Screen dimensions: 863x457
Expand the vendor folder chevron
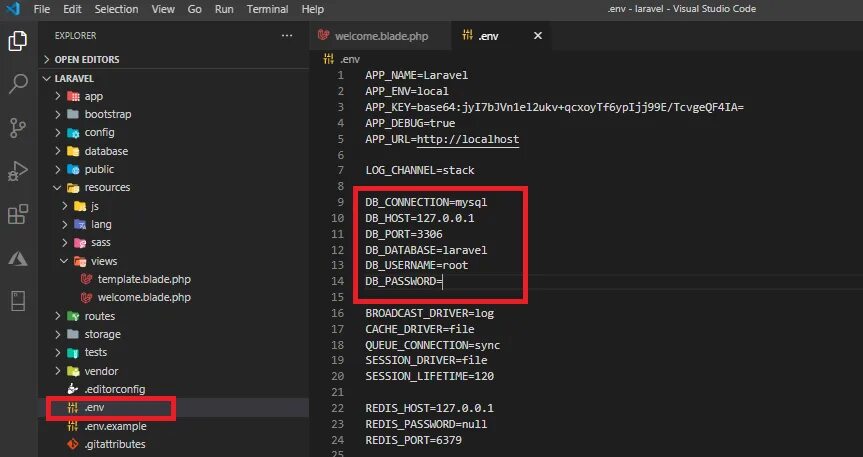(58, 371)
